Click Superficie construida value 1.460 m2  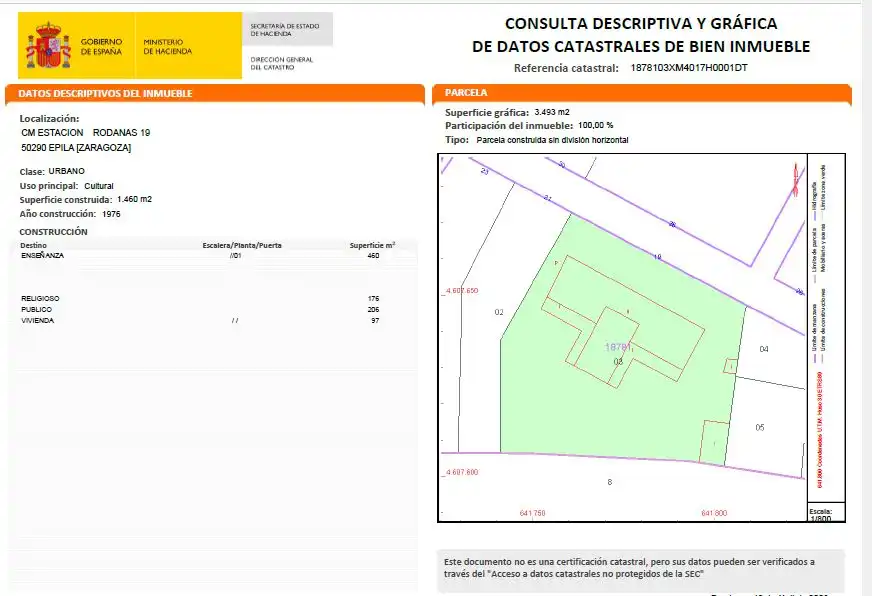pyautogui.click(x=135, y=199)
